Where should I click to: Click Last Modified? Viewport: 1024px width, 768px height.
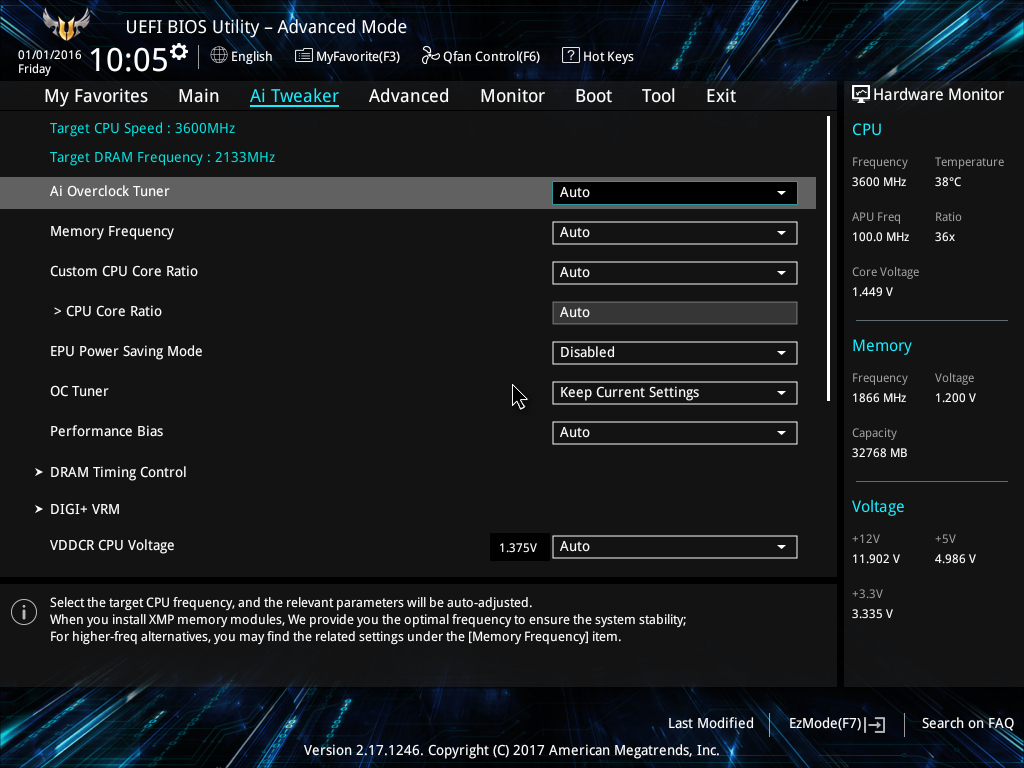click(x=711, y=724)
